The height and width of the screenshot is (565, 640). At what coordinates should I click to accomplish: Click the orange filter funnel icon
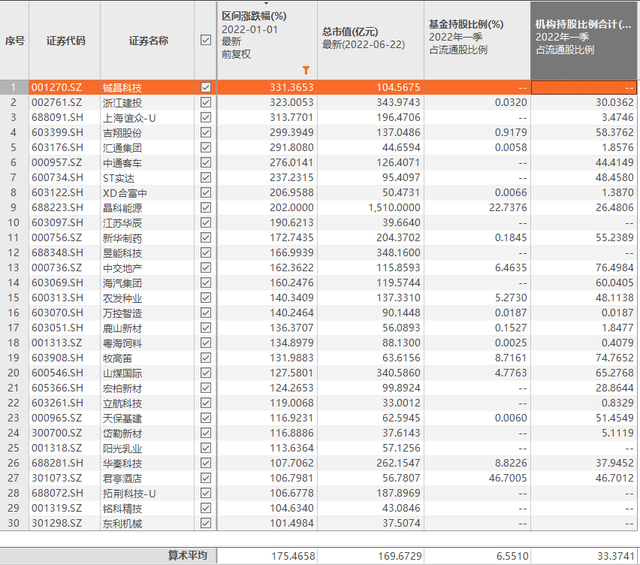coord(306,70)
